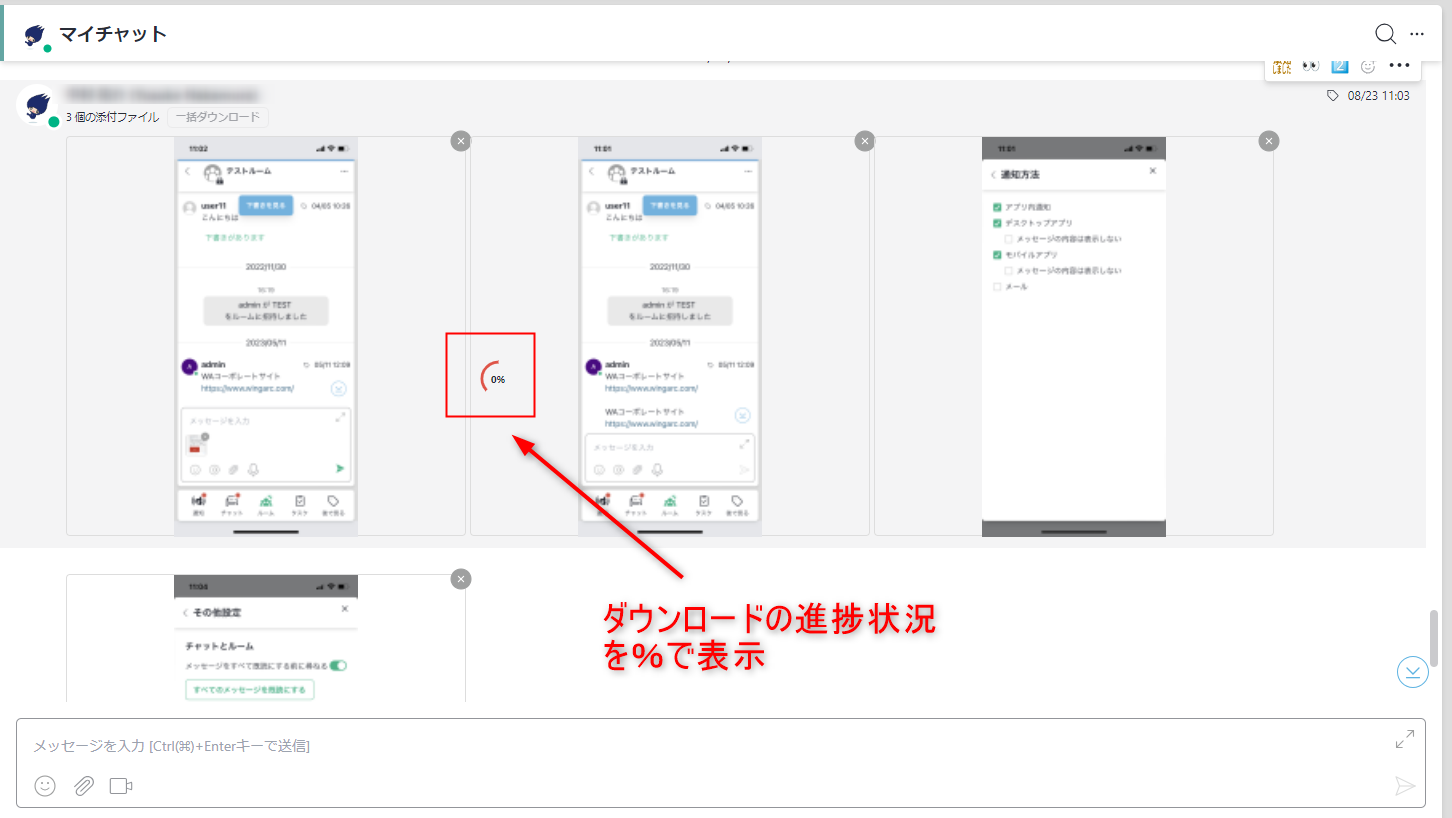React with the eyes emoji
The height and width of the screenshot is (818, 1452).
1311,66
